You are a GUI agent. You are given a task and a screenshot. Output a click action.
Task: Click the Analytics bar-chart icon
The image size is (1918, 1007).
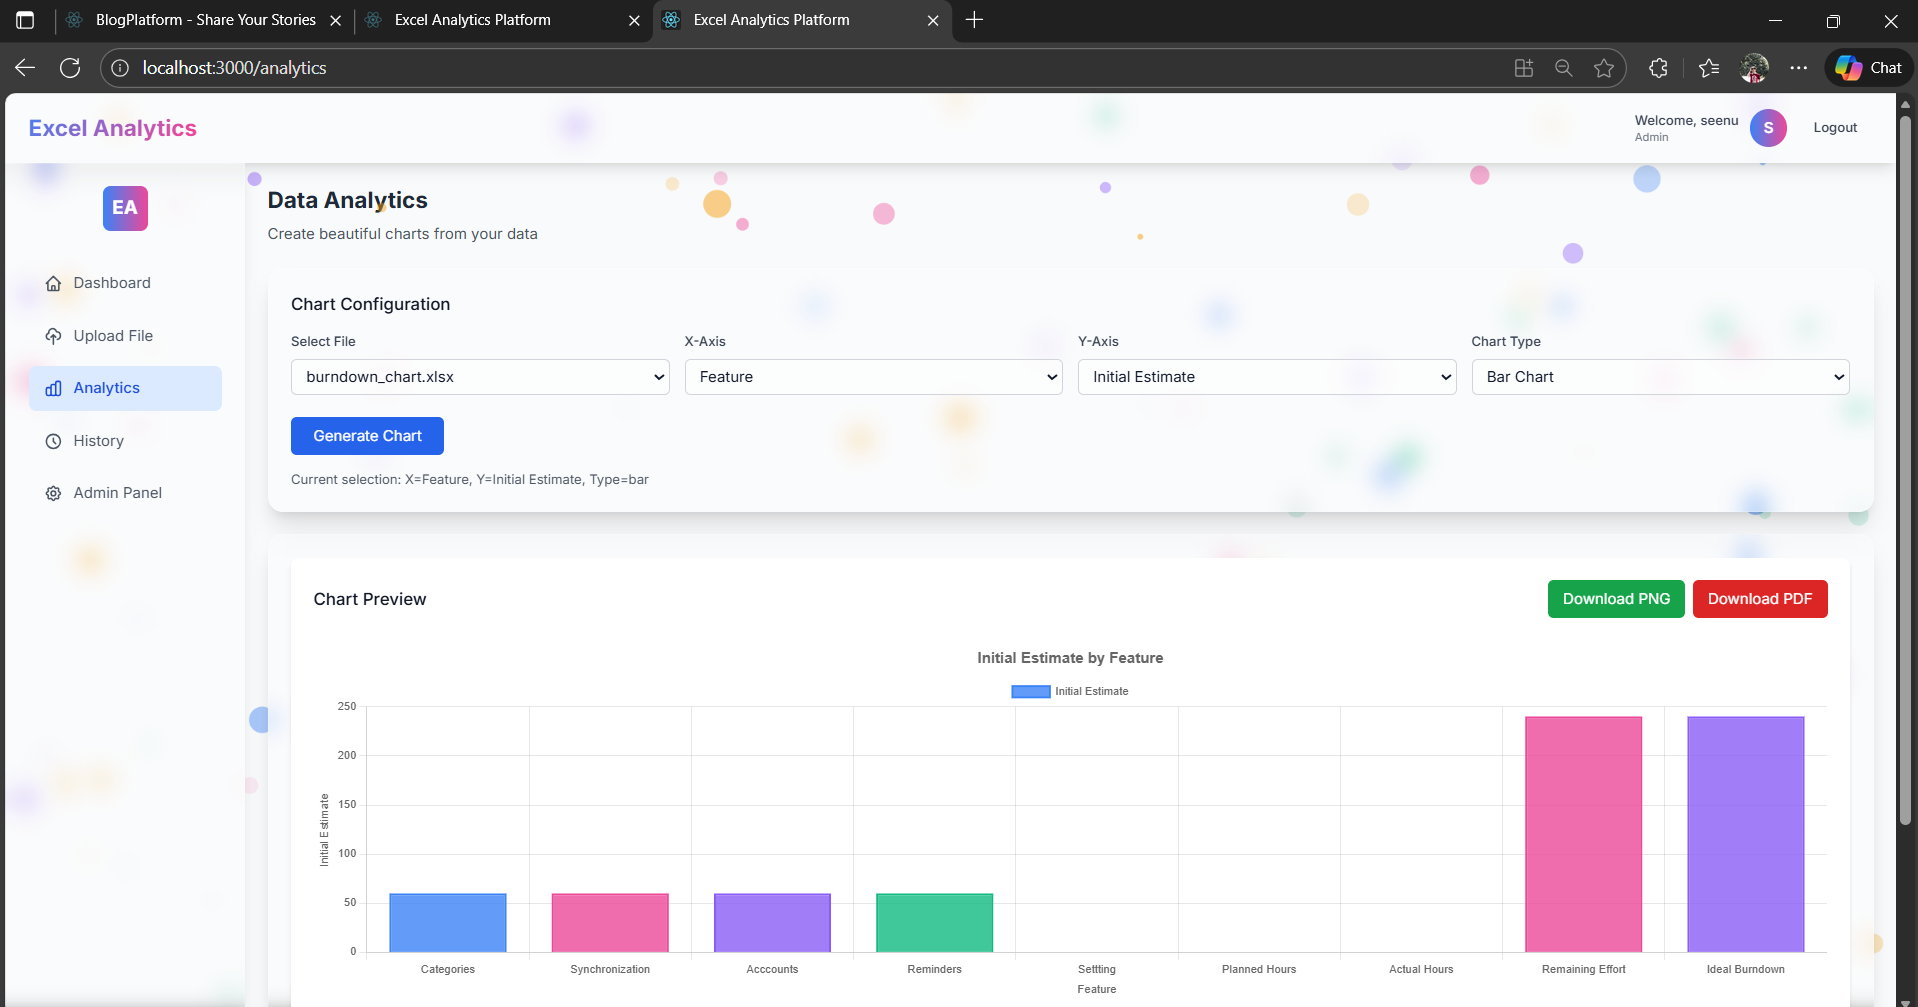point(54,388)
